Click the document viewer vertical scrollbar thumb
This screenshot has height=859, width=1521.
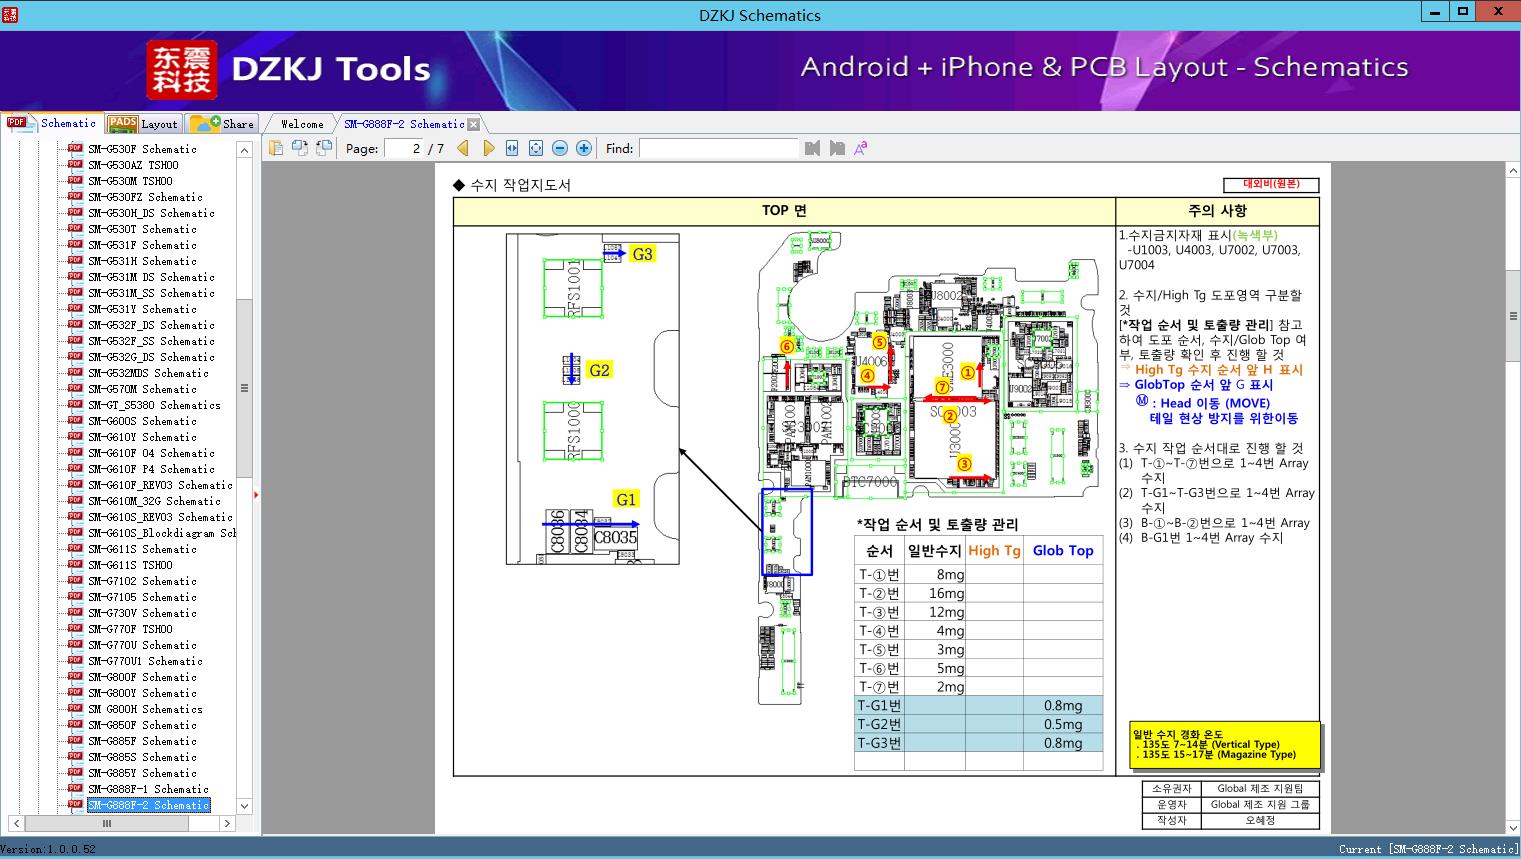1512,316
